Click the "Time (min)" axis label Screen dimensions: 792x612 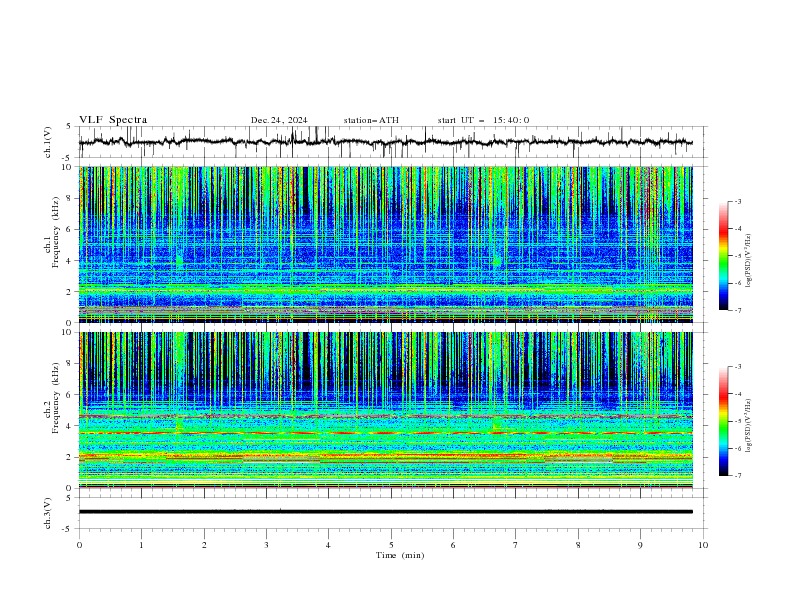pos(400,555)
